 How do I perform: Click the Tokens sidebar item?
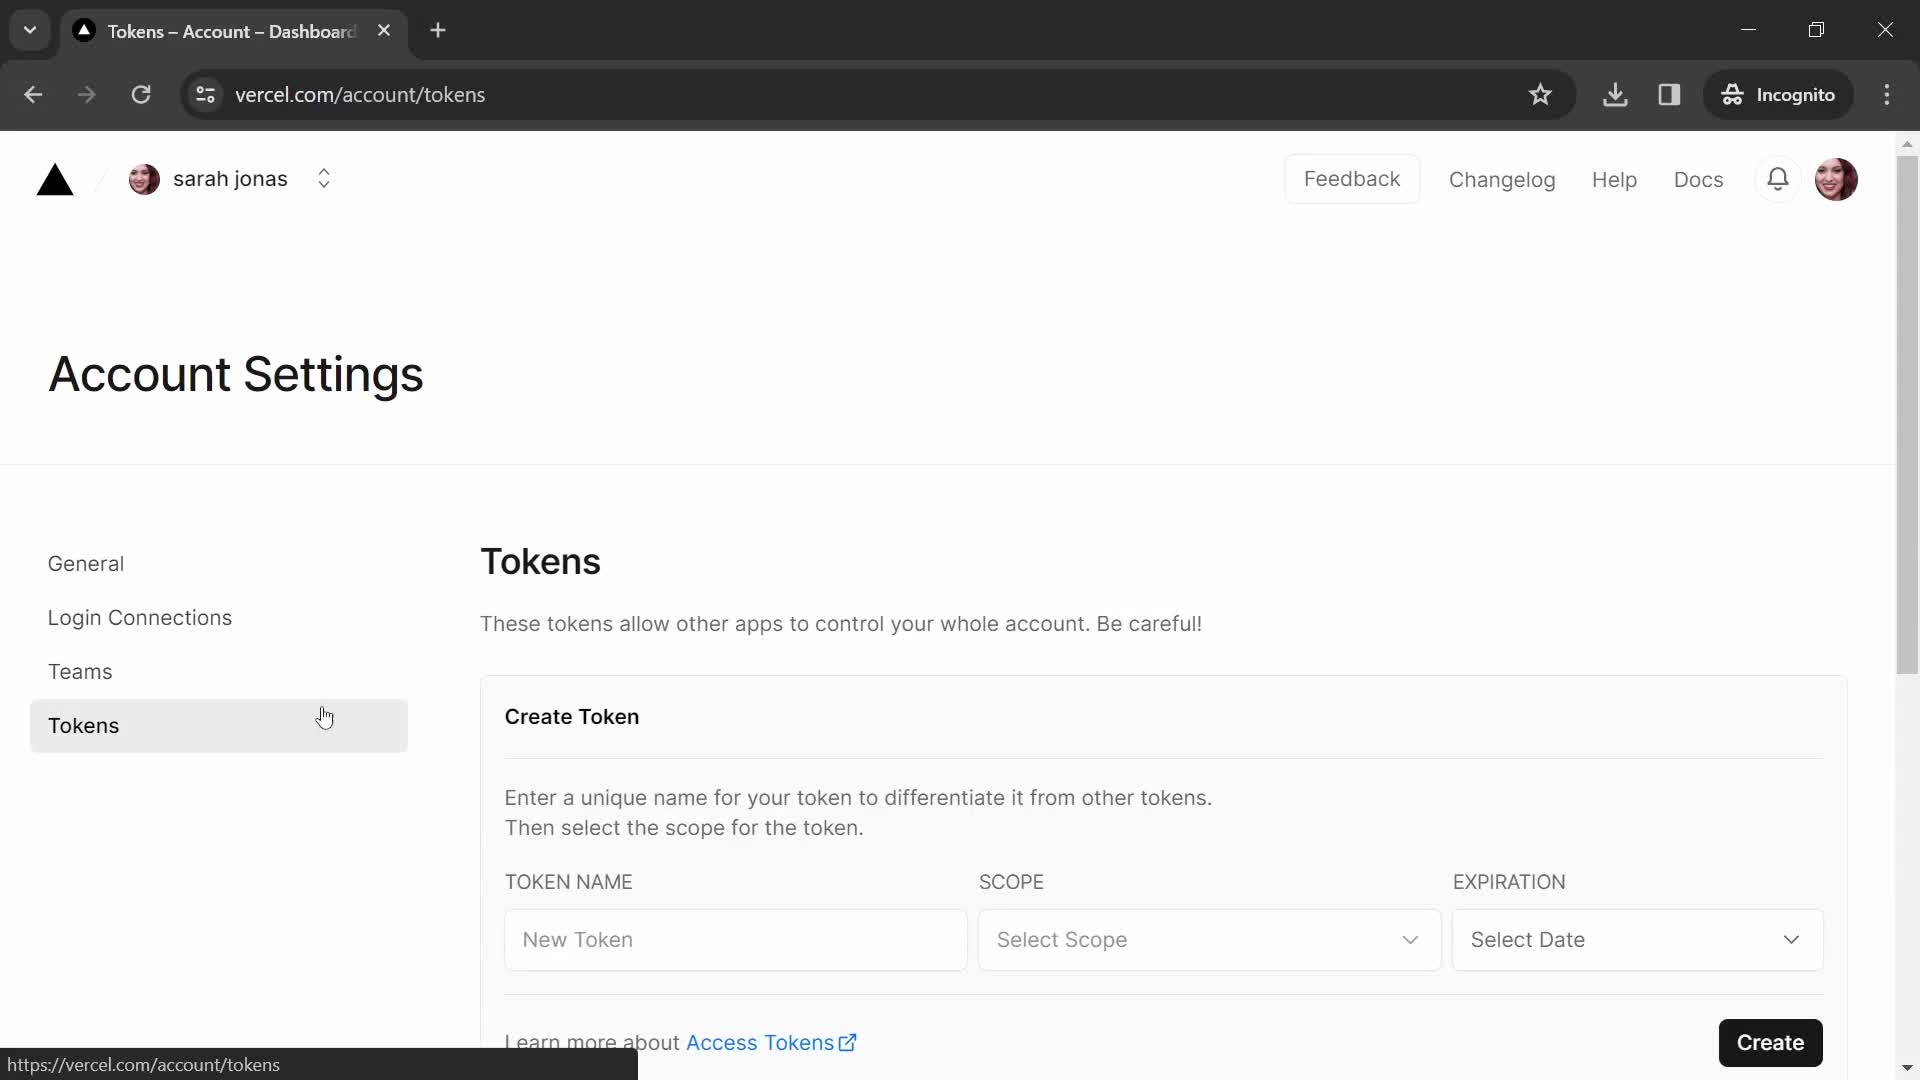point(83,725)
